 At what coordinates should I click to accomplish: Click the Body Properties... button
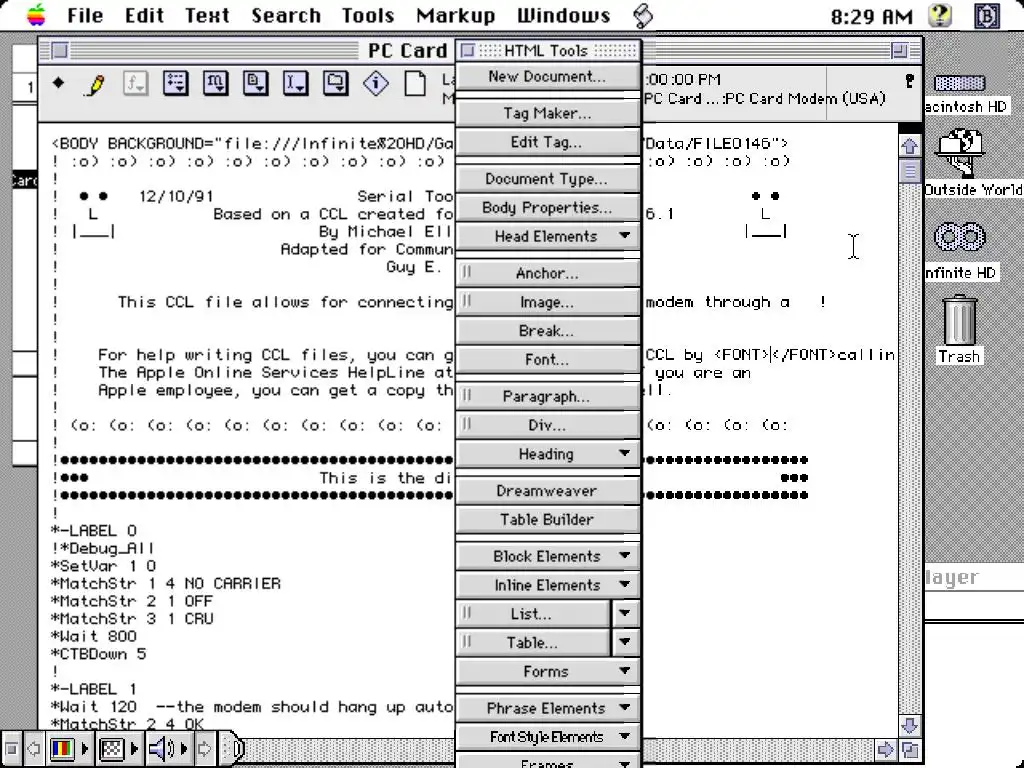(547, 207)
